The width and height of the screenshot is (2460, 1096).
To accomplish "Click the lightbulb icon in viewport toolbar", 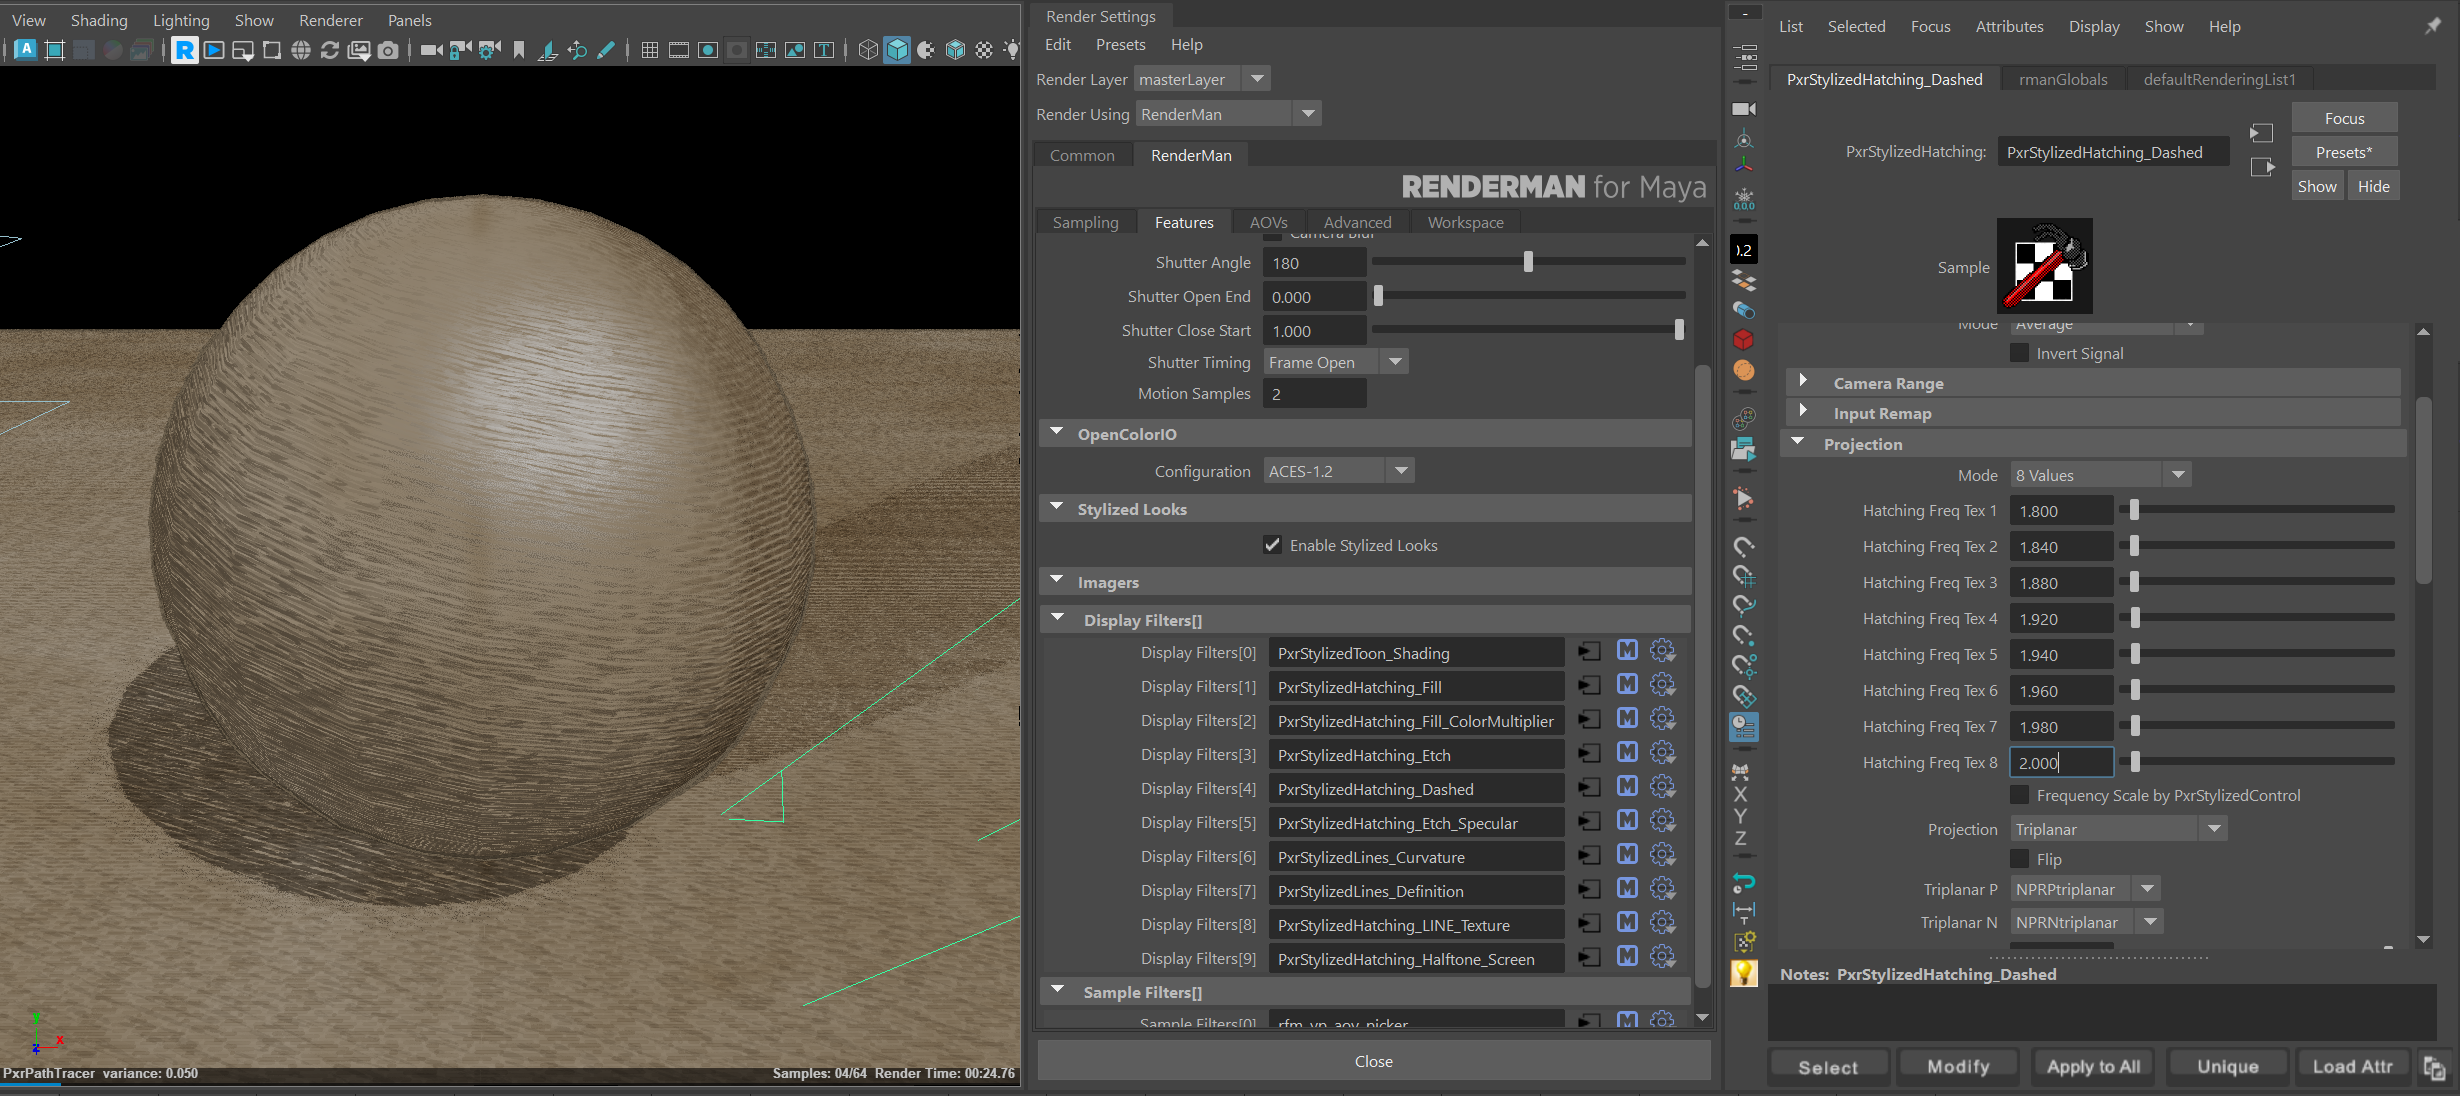I will click(x=1012, y=50).
